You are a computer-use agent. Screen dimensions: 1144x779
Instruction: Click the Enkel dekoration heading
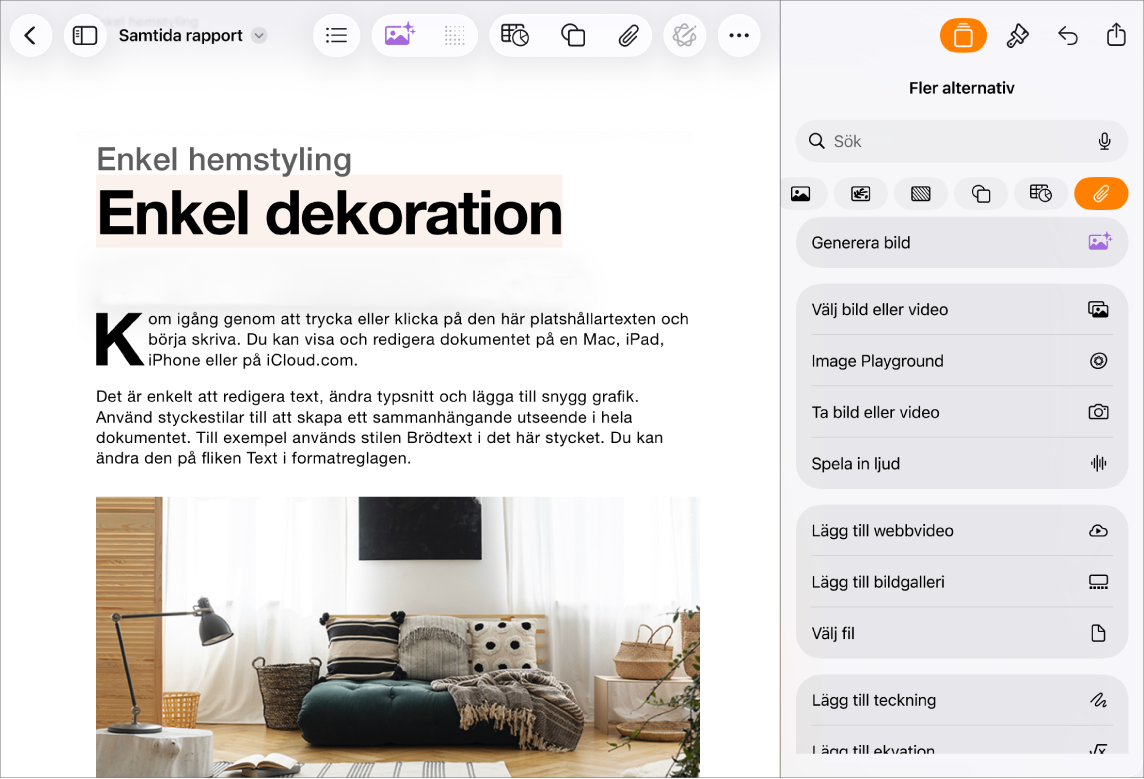pos(330,213)
